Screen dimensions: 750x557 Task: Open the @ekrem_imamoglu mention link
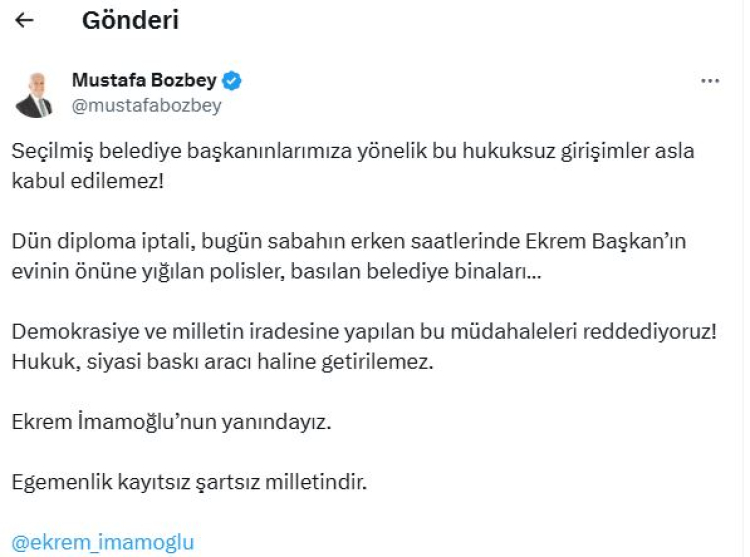tap(103, 543)
